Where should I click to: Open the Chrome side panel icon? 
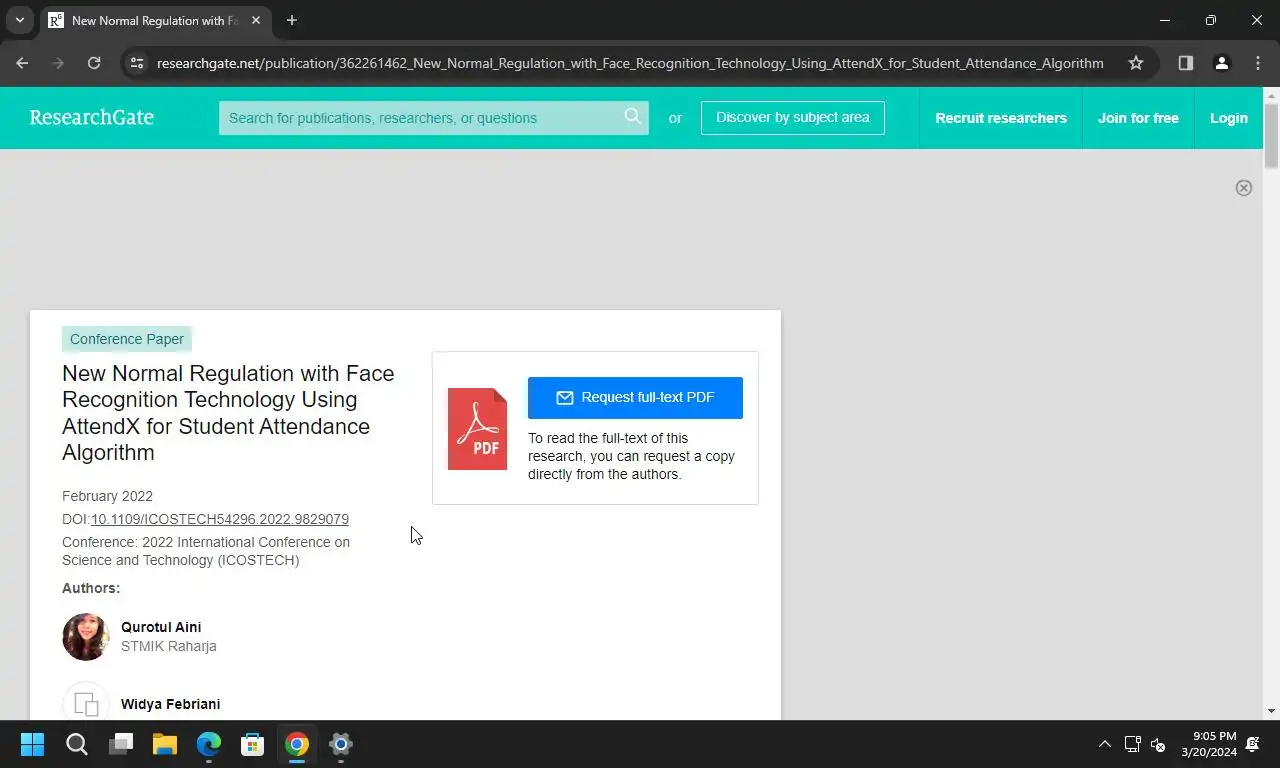(1185, 63)
